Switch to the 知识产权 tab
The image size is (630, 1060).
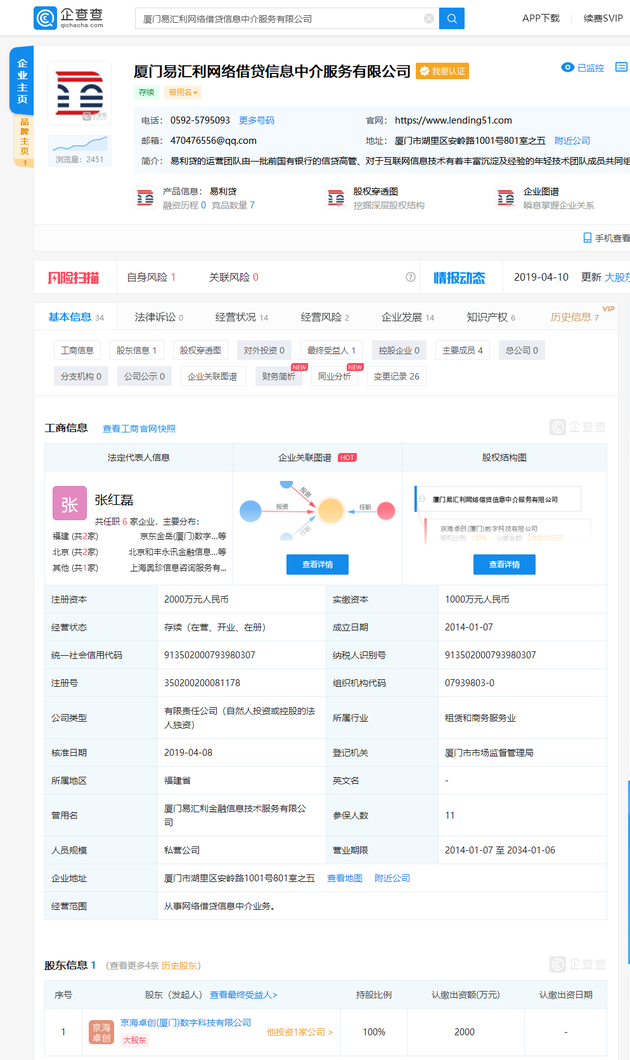coord(491,317)
